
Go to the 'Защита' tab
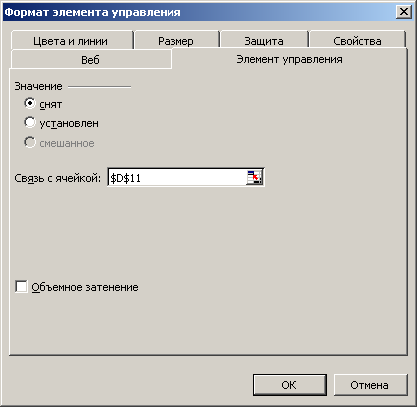point(264,41)
